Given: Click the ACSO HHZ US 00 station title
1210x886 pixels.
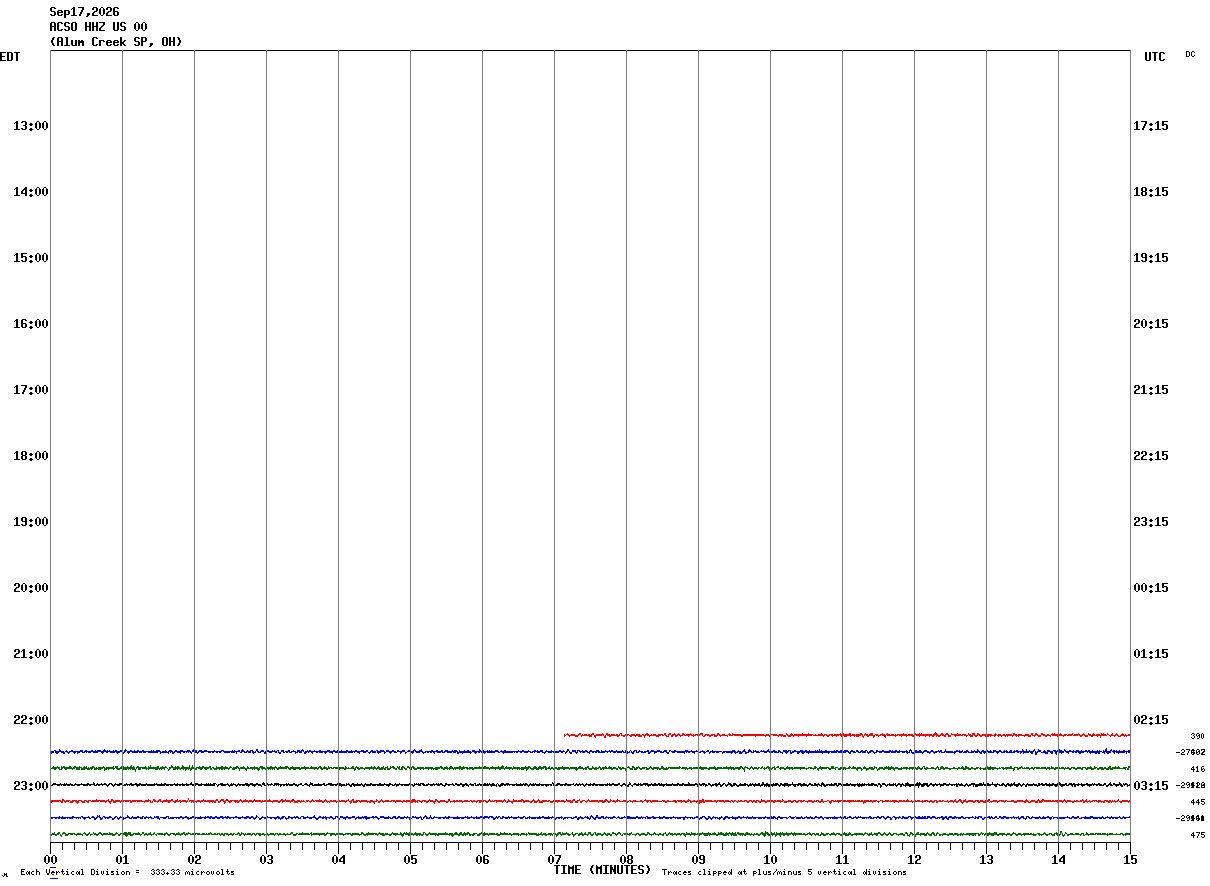Looking at the screenshot, I should pos(98,27).
